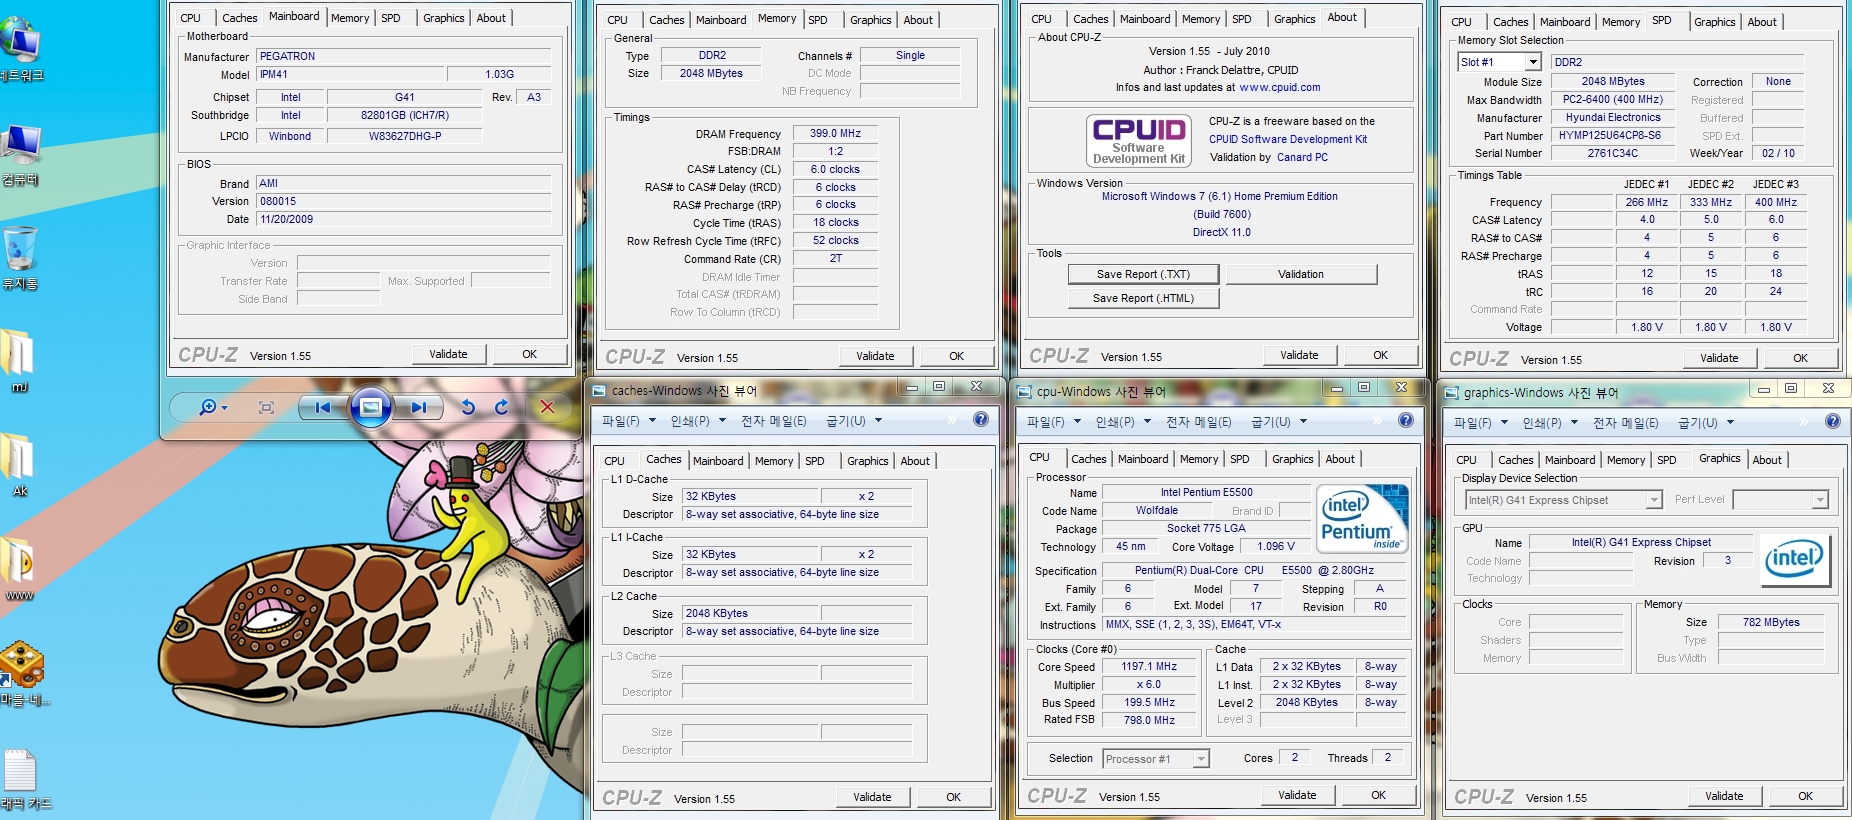Switch to Graphics tab in Memory window
1852x820 pixels.
click(870, 20)
